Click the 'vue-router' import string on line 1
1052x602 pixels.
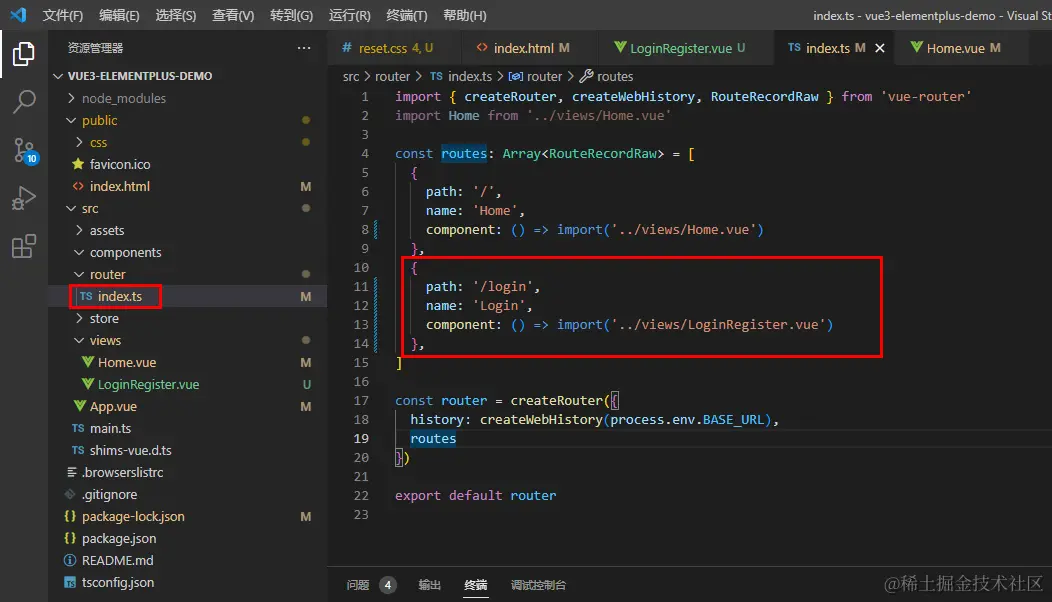click(926, 96)
